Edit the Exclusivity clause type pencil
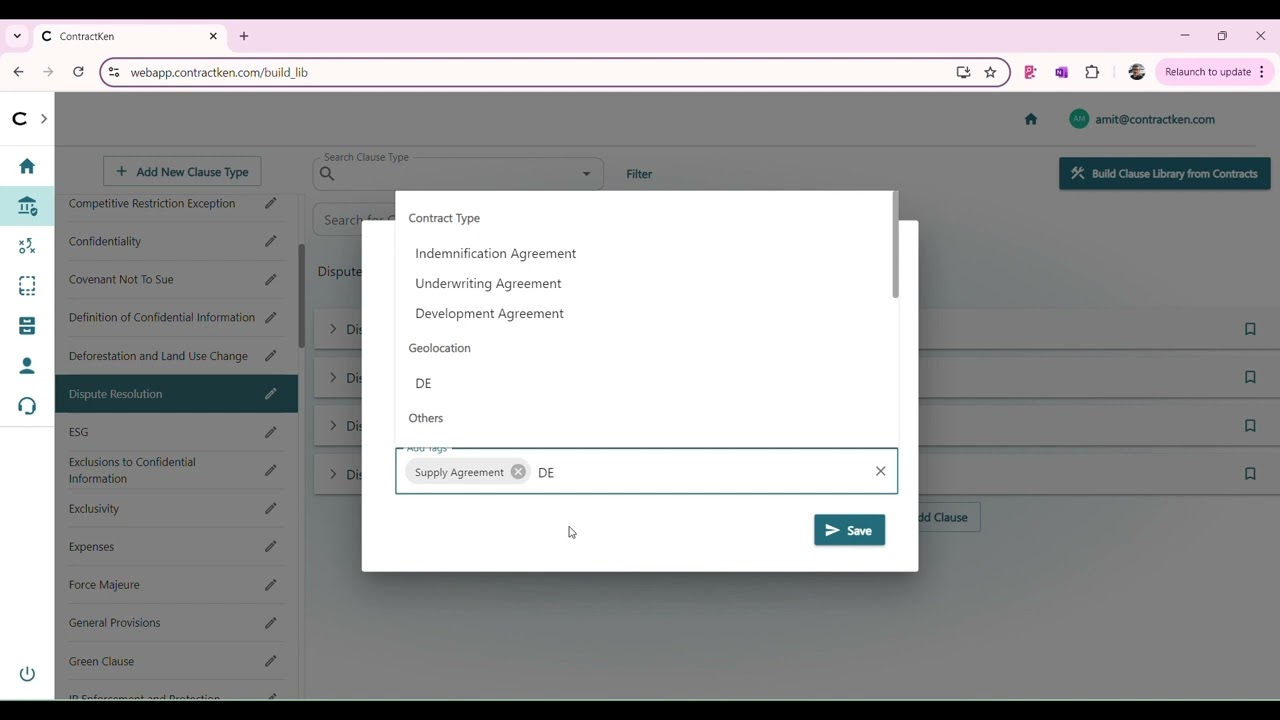This screenshot has width=1280, height=720. click(x=270, y=508)
